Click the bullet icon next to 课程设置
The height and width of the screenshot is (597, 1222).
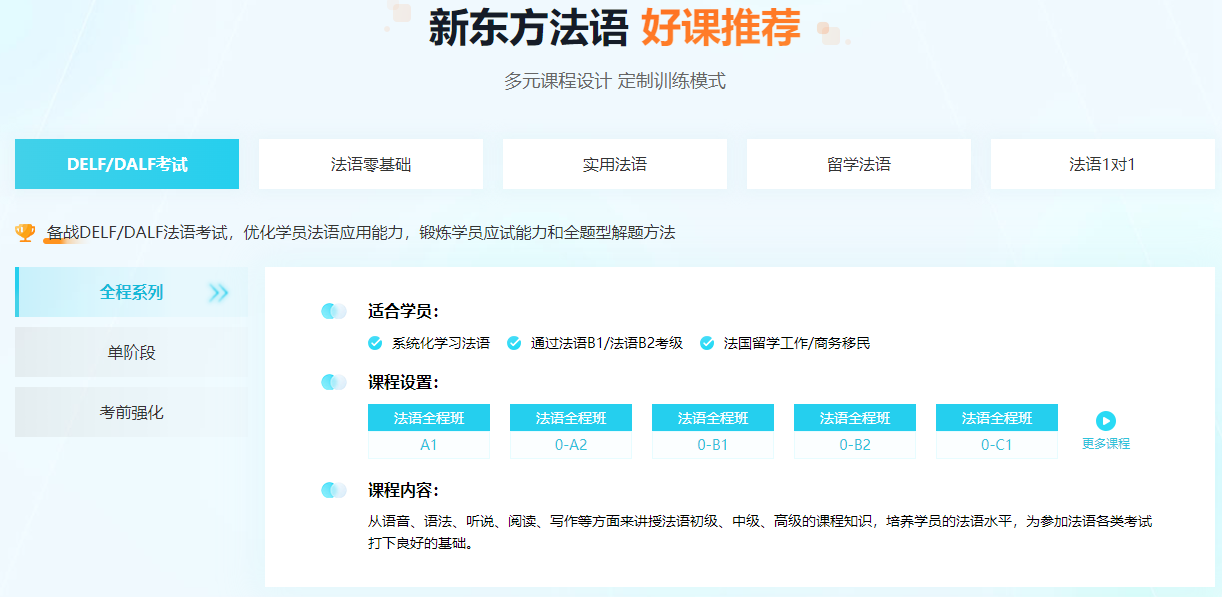[334, 382]
